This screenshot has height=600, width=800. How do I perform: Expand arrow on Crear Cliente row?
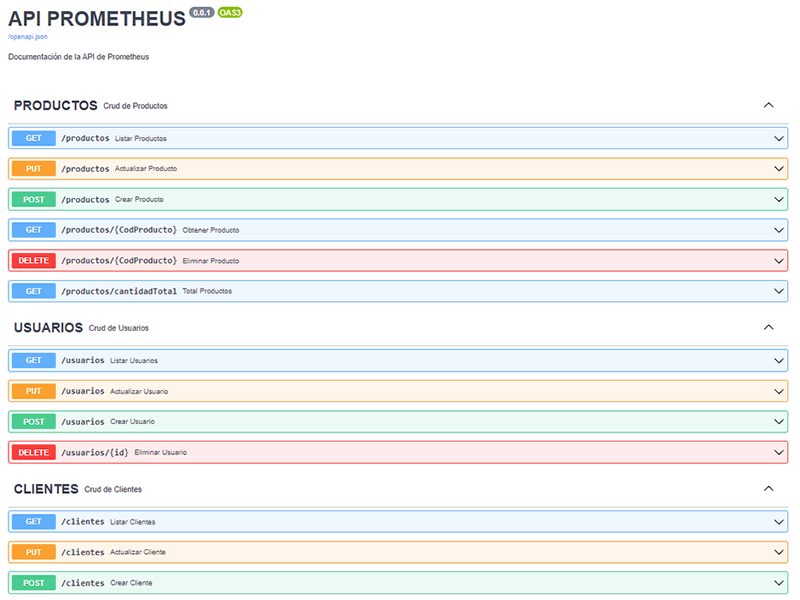click(779, 582)
